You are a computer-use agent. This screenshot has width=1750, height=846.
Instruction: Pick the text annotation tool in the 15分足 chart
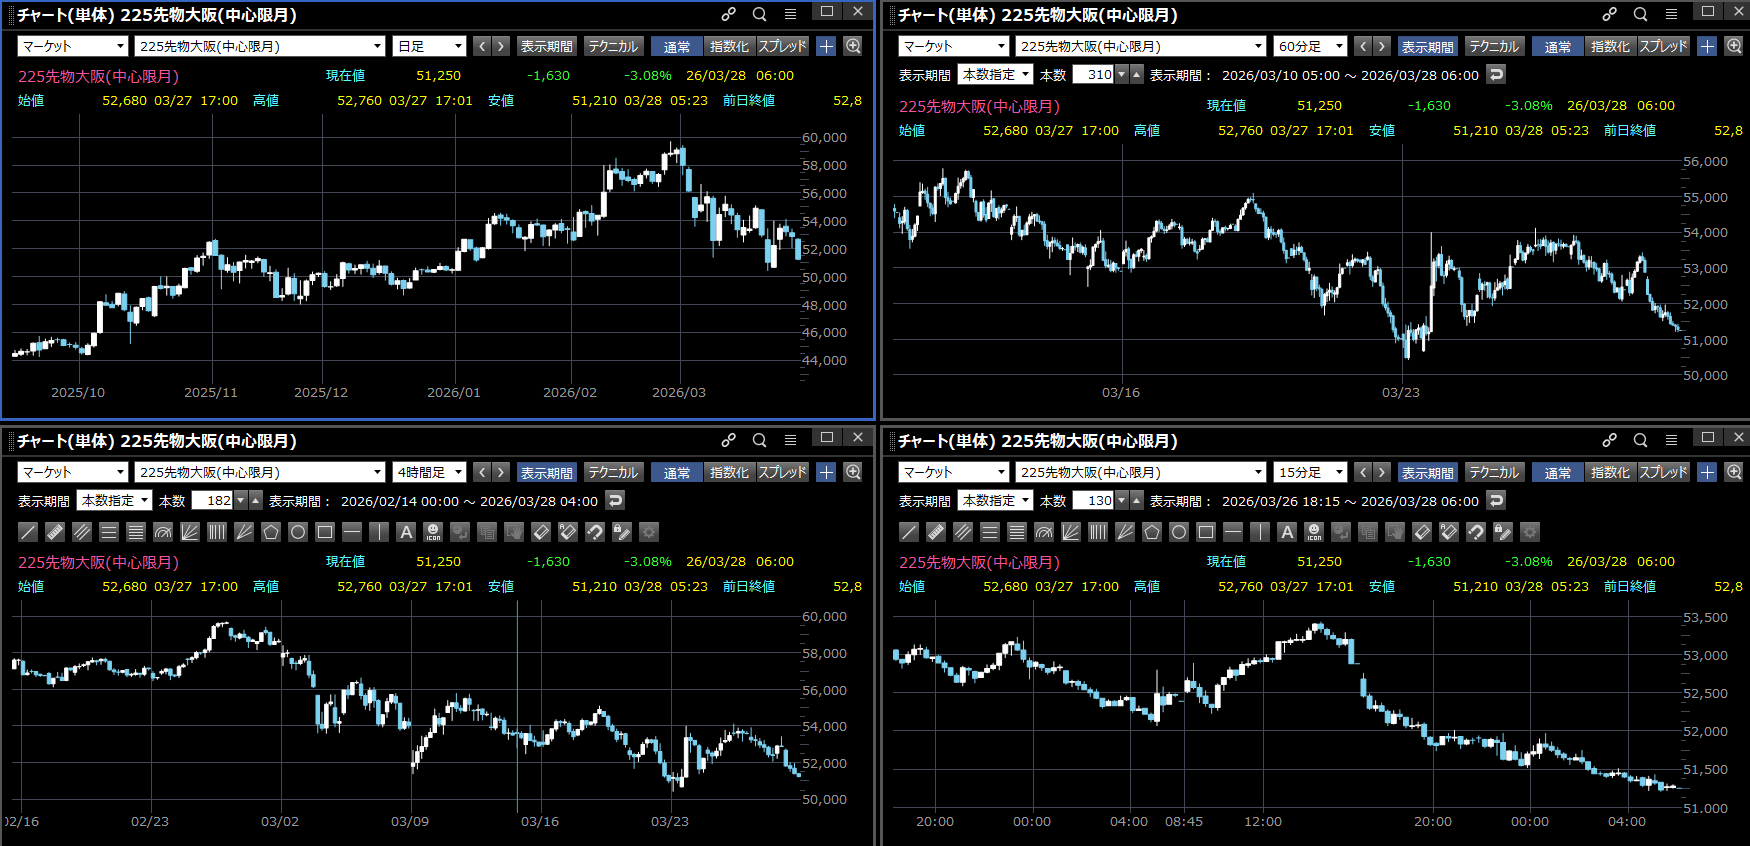tap(1287, 532)
